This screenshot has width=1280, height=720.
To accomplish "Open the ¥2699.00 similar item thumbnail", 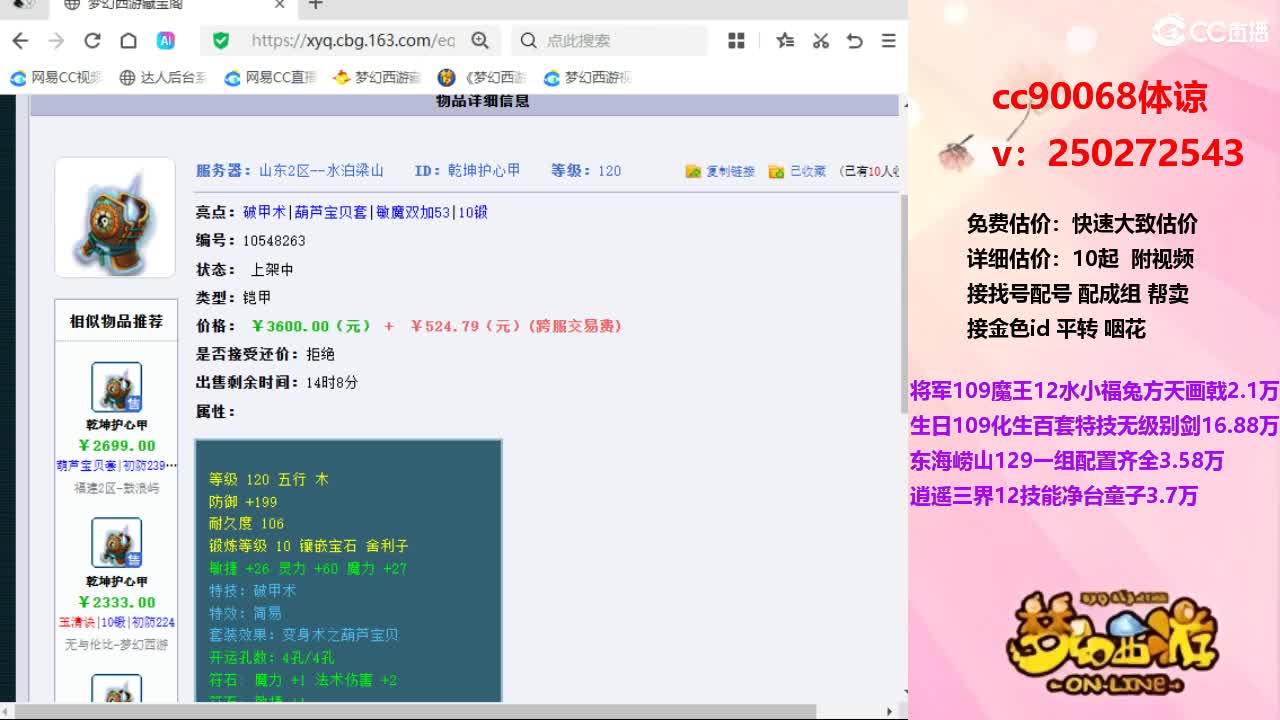I will click(116, 387).
